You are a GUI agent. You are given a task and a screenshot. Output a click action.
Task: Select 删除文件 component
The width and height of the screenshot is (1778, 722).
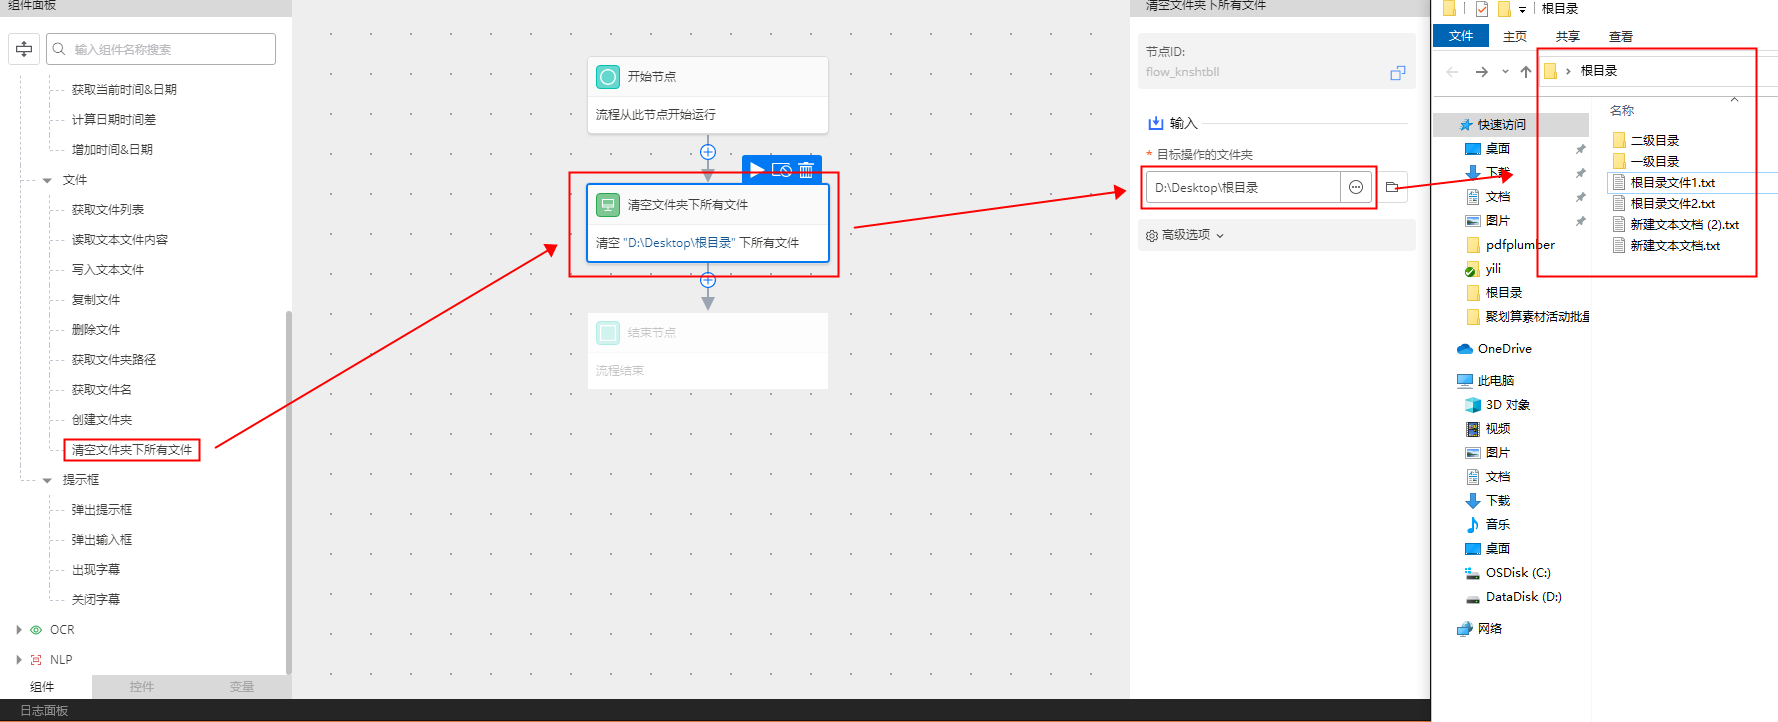tap(96, 330)
